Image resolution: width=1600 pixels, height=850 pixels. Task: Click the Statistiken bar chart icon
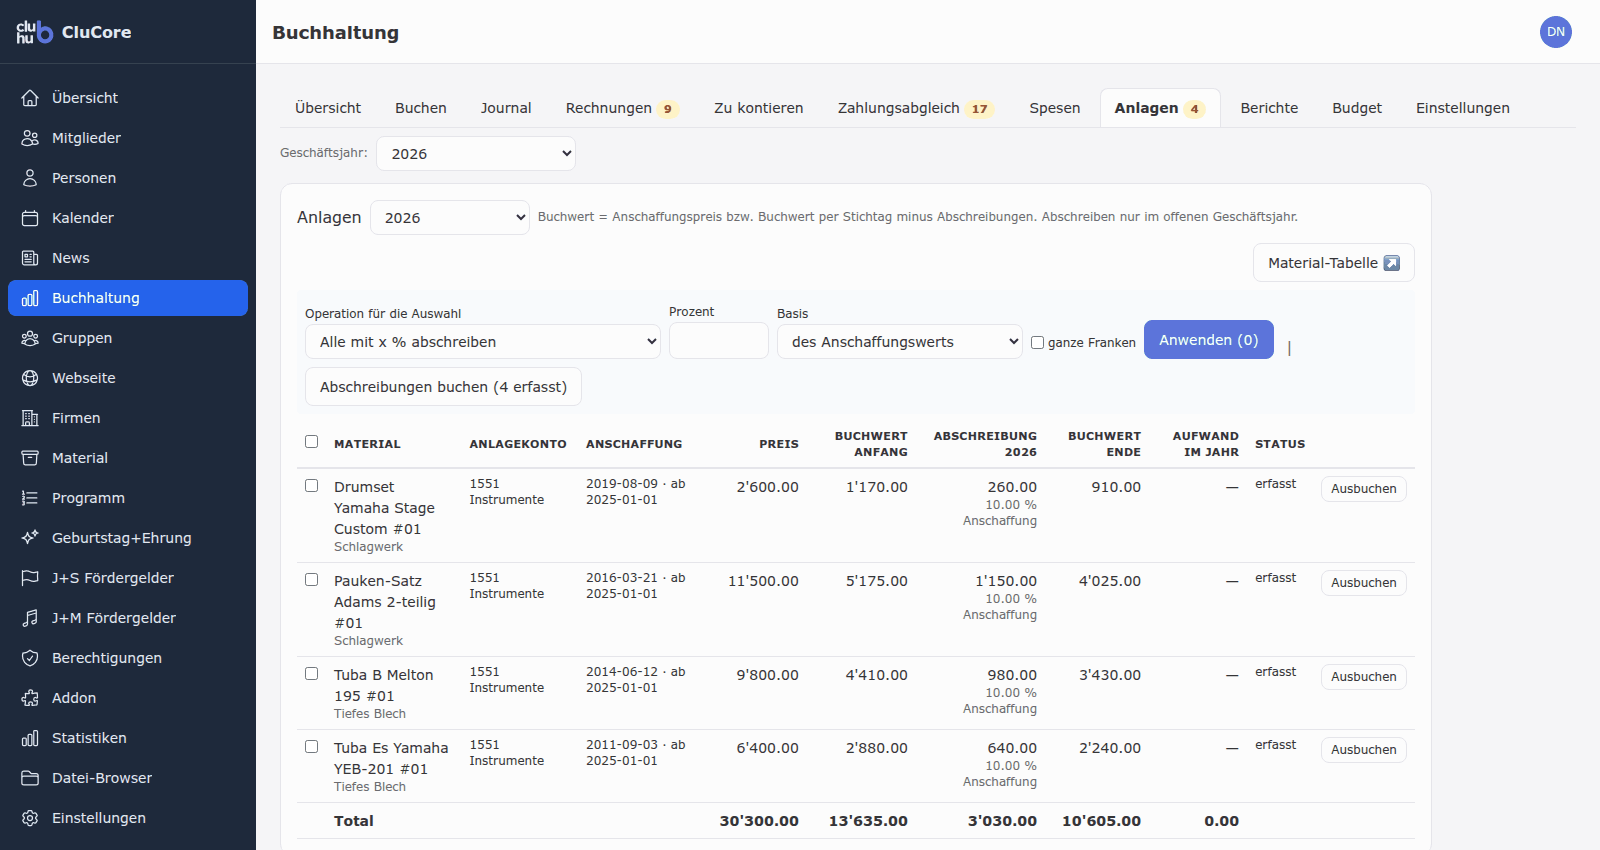[30, 738]
